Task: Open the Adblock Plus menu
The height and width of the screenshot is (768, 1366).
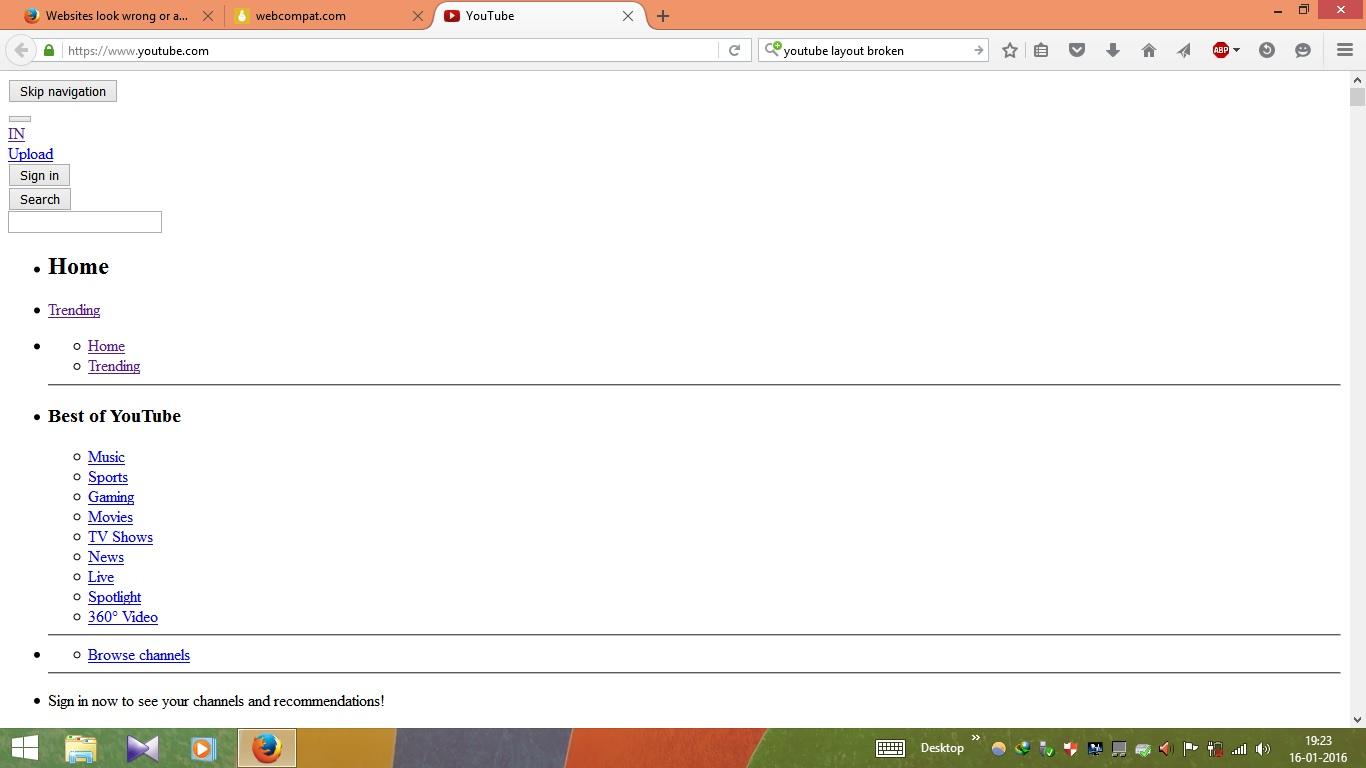Action: point(1220,50)
